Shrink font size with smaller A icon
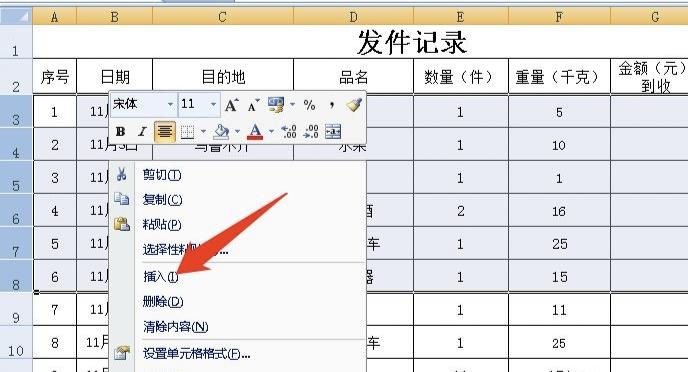 click(x=253, y=105)
